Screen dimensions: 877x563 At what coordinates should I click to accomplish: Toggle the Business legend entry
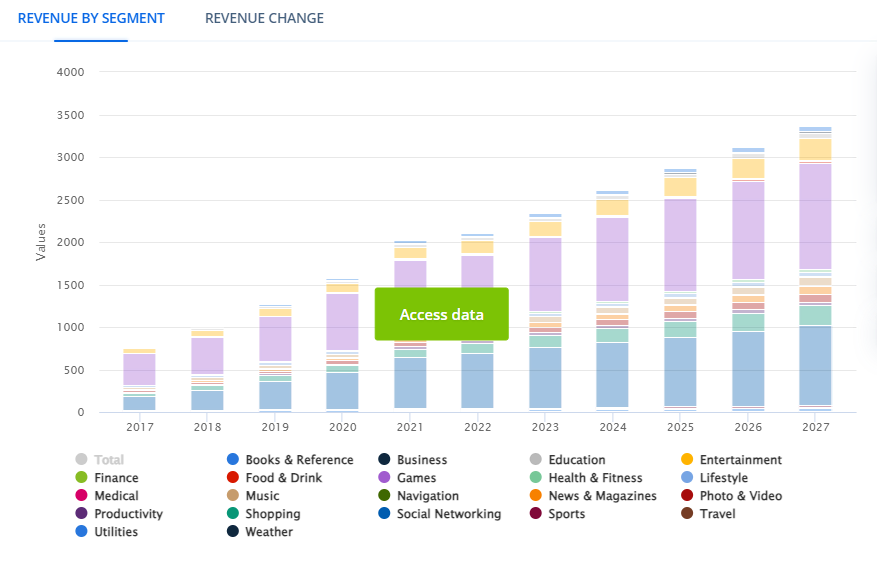click(413, 460)
